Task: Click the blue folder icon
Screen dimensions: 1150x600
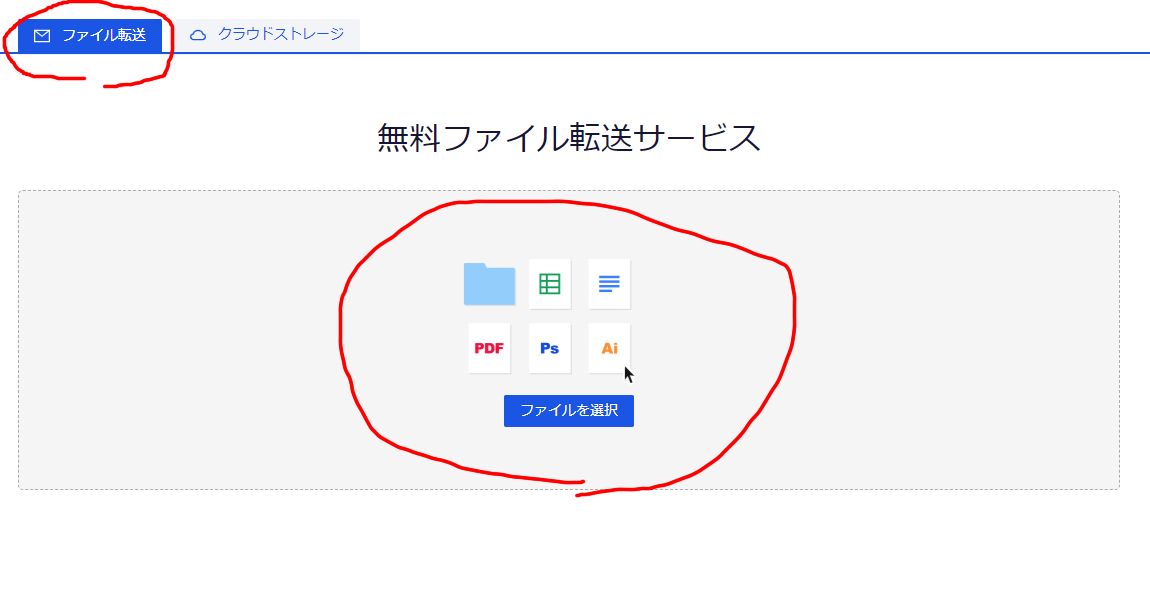Action: [489, 284]
